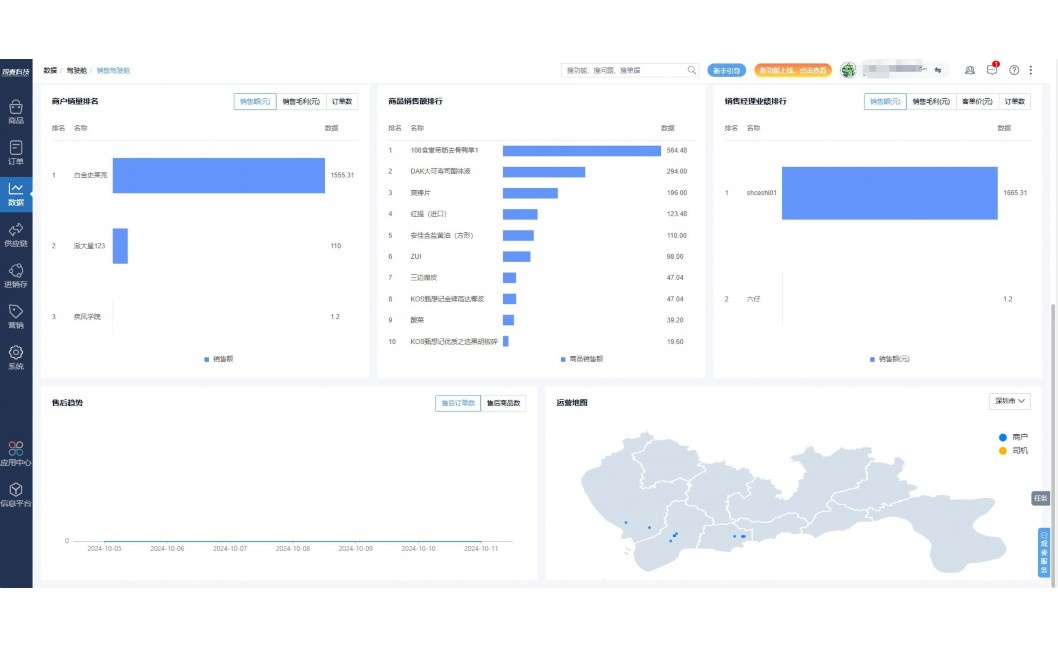Screen dimensions: 1058x647
Task: Open the three-dot more menu in header
Action: click(x=1031, y=70)
